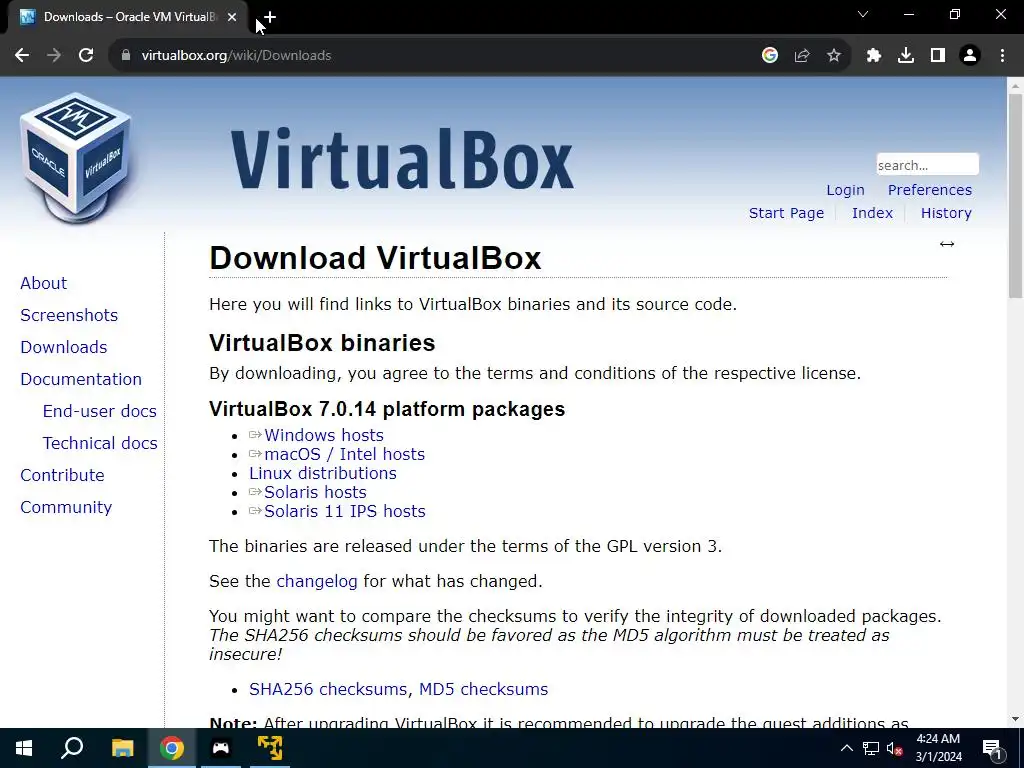Bookmark this page with the star icon
Viewport: 1024px width, 768px height.
tap(834, 56)
